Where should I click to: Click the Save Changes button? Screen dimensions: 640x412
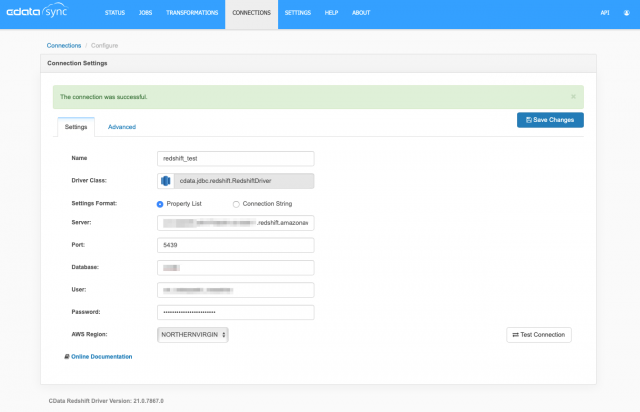[x=550, y=120]
